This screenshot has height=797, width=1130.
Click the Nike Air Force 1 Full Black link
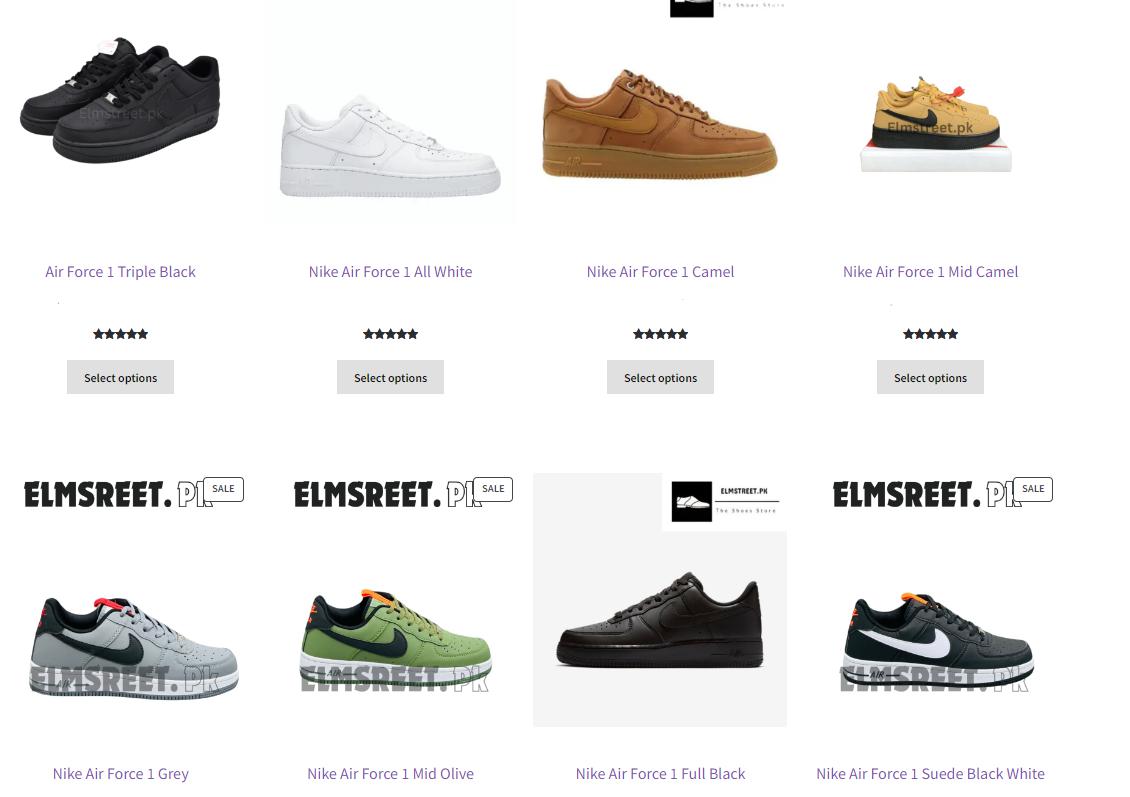[660, 774]
